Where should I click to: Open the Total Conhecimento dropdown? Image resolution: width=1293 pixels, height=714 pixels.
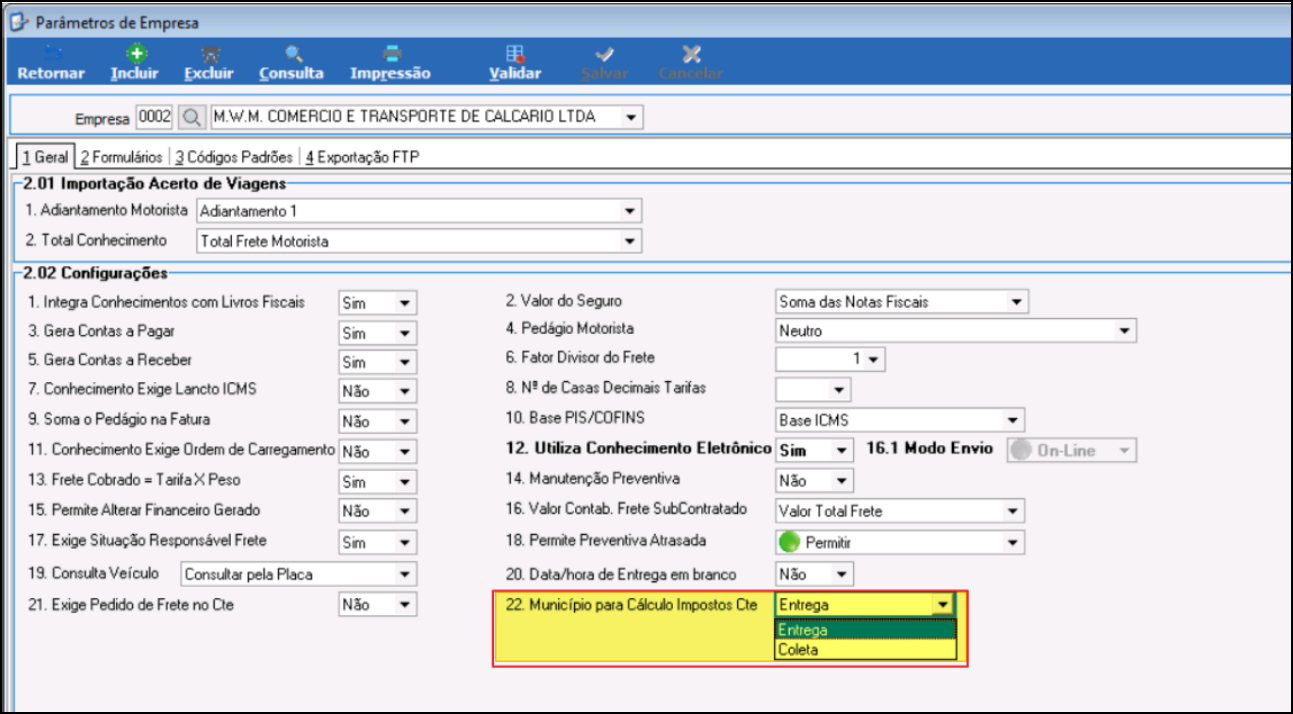(x=629, y=241)
